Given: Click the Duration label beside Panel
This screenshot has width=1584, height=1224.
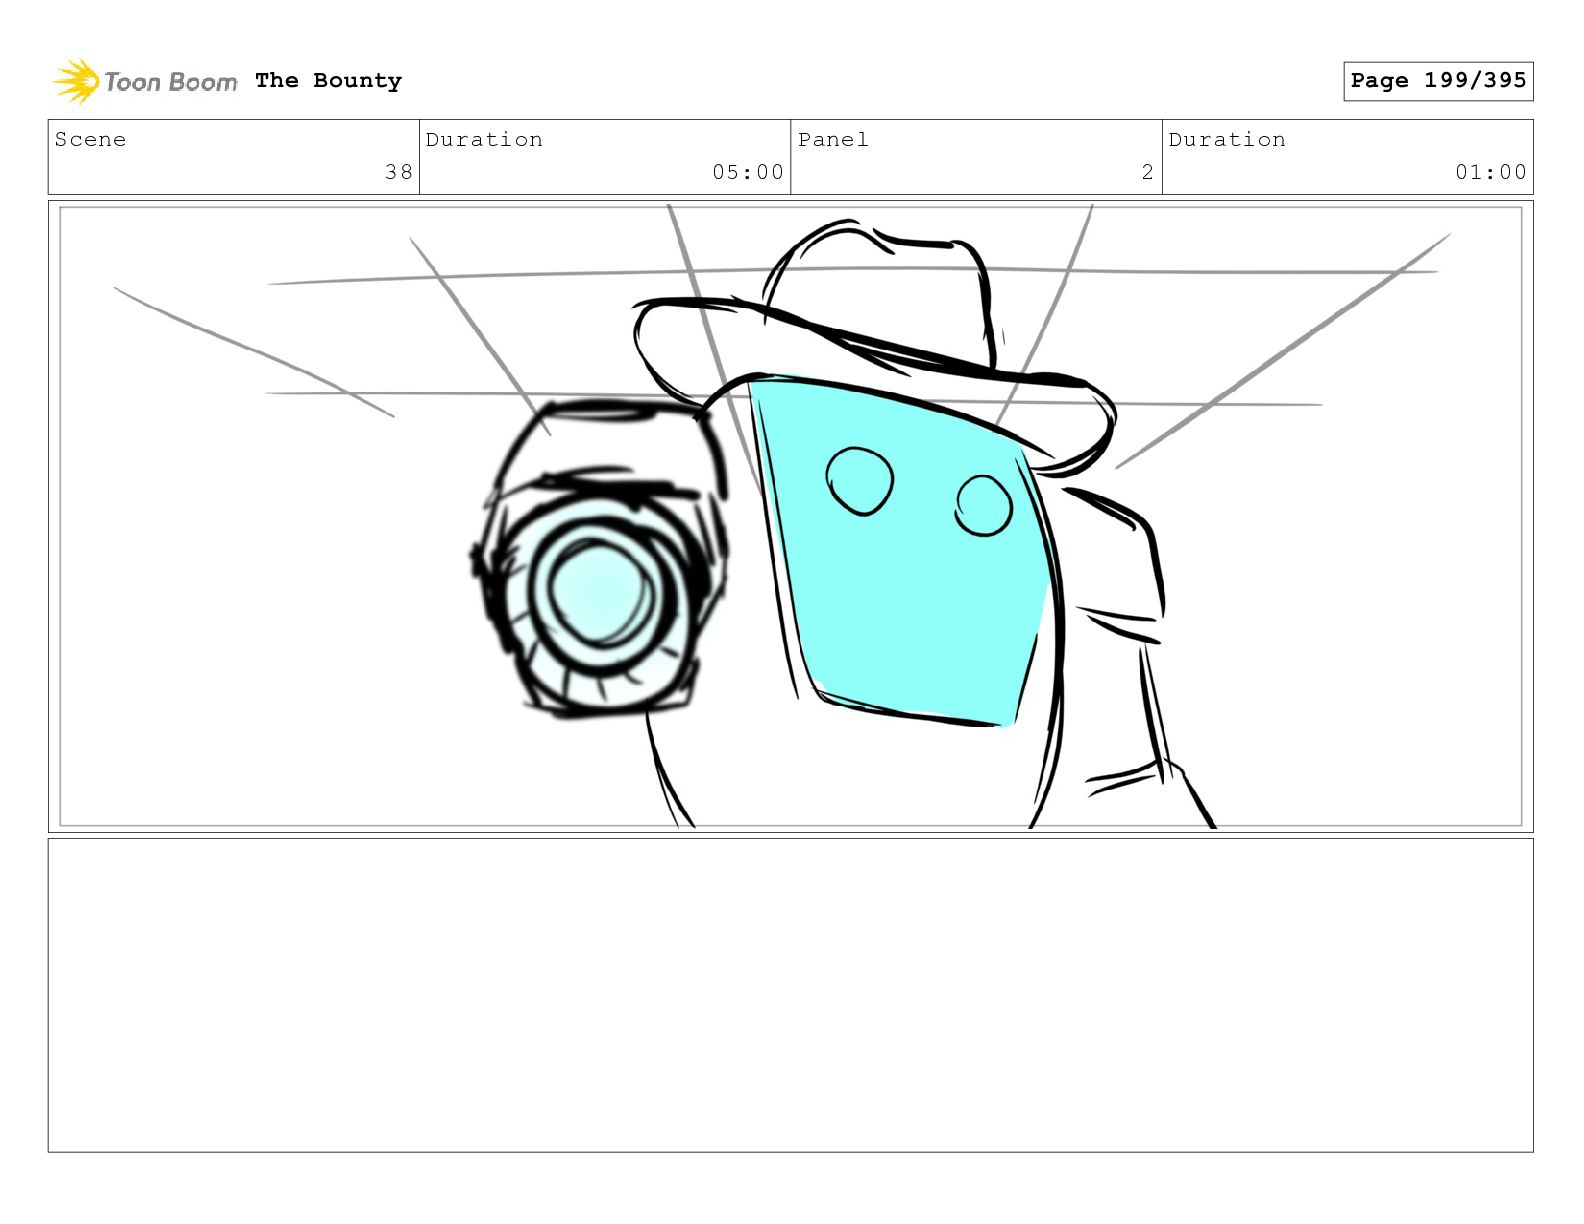Looking at the screenshot, I should (x=1227, y=140).
